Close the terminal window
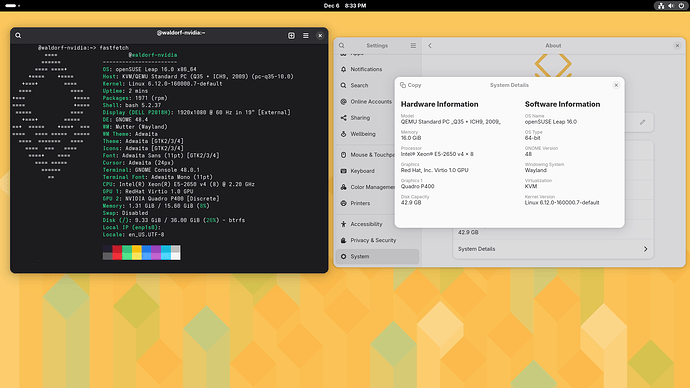This screenshot has height=388, width=690. tap(320, 36)
